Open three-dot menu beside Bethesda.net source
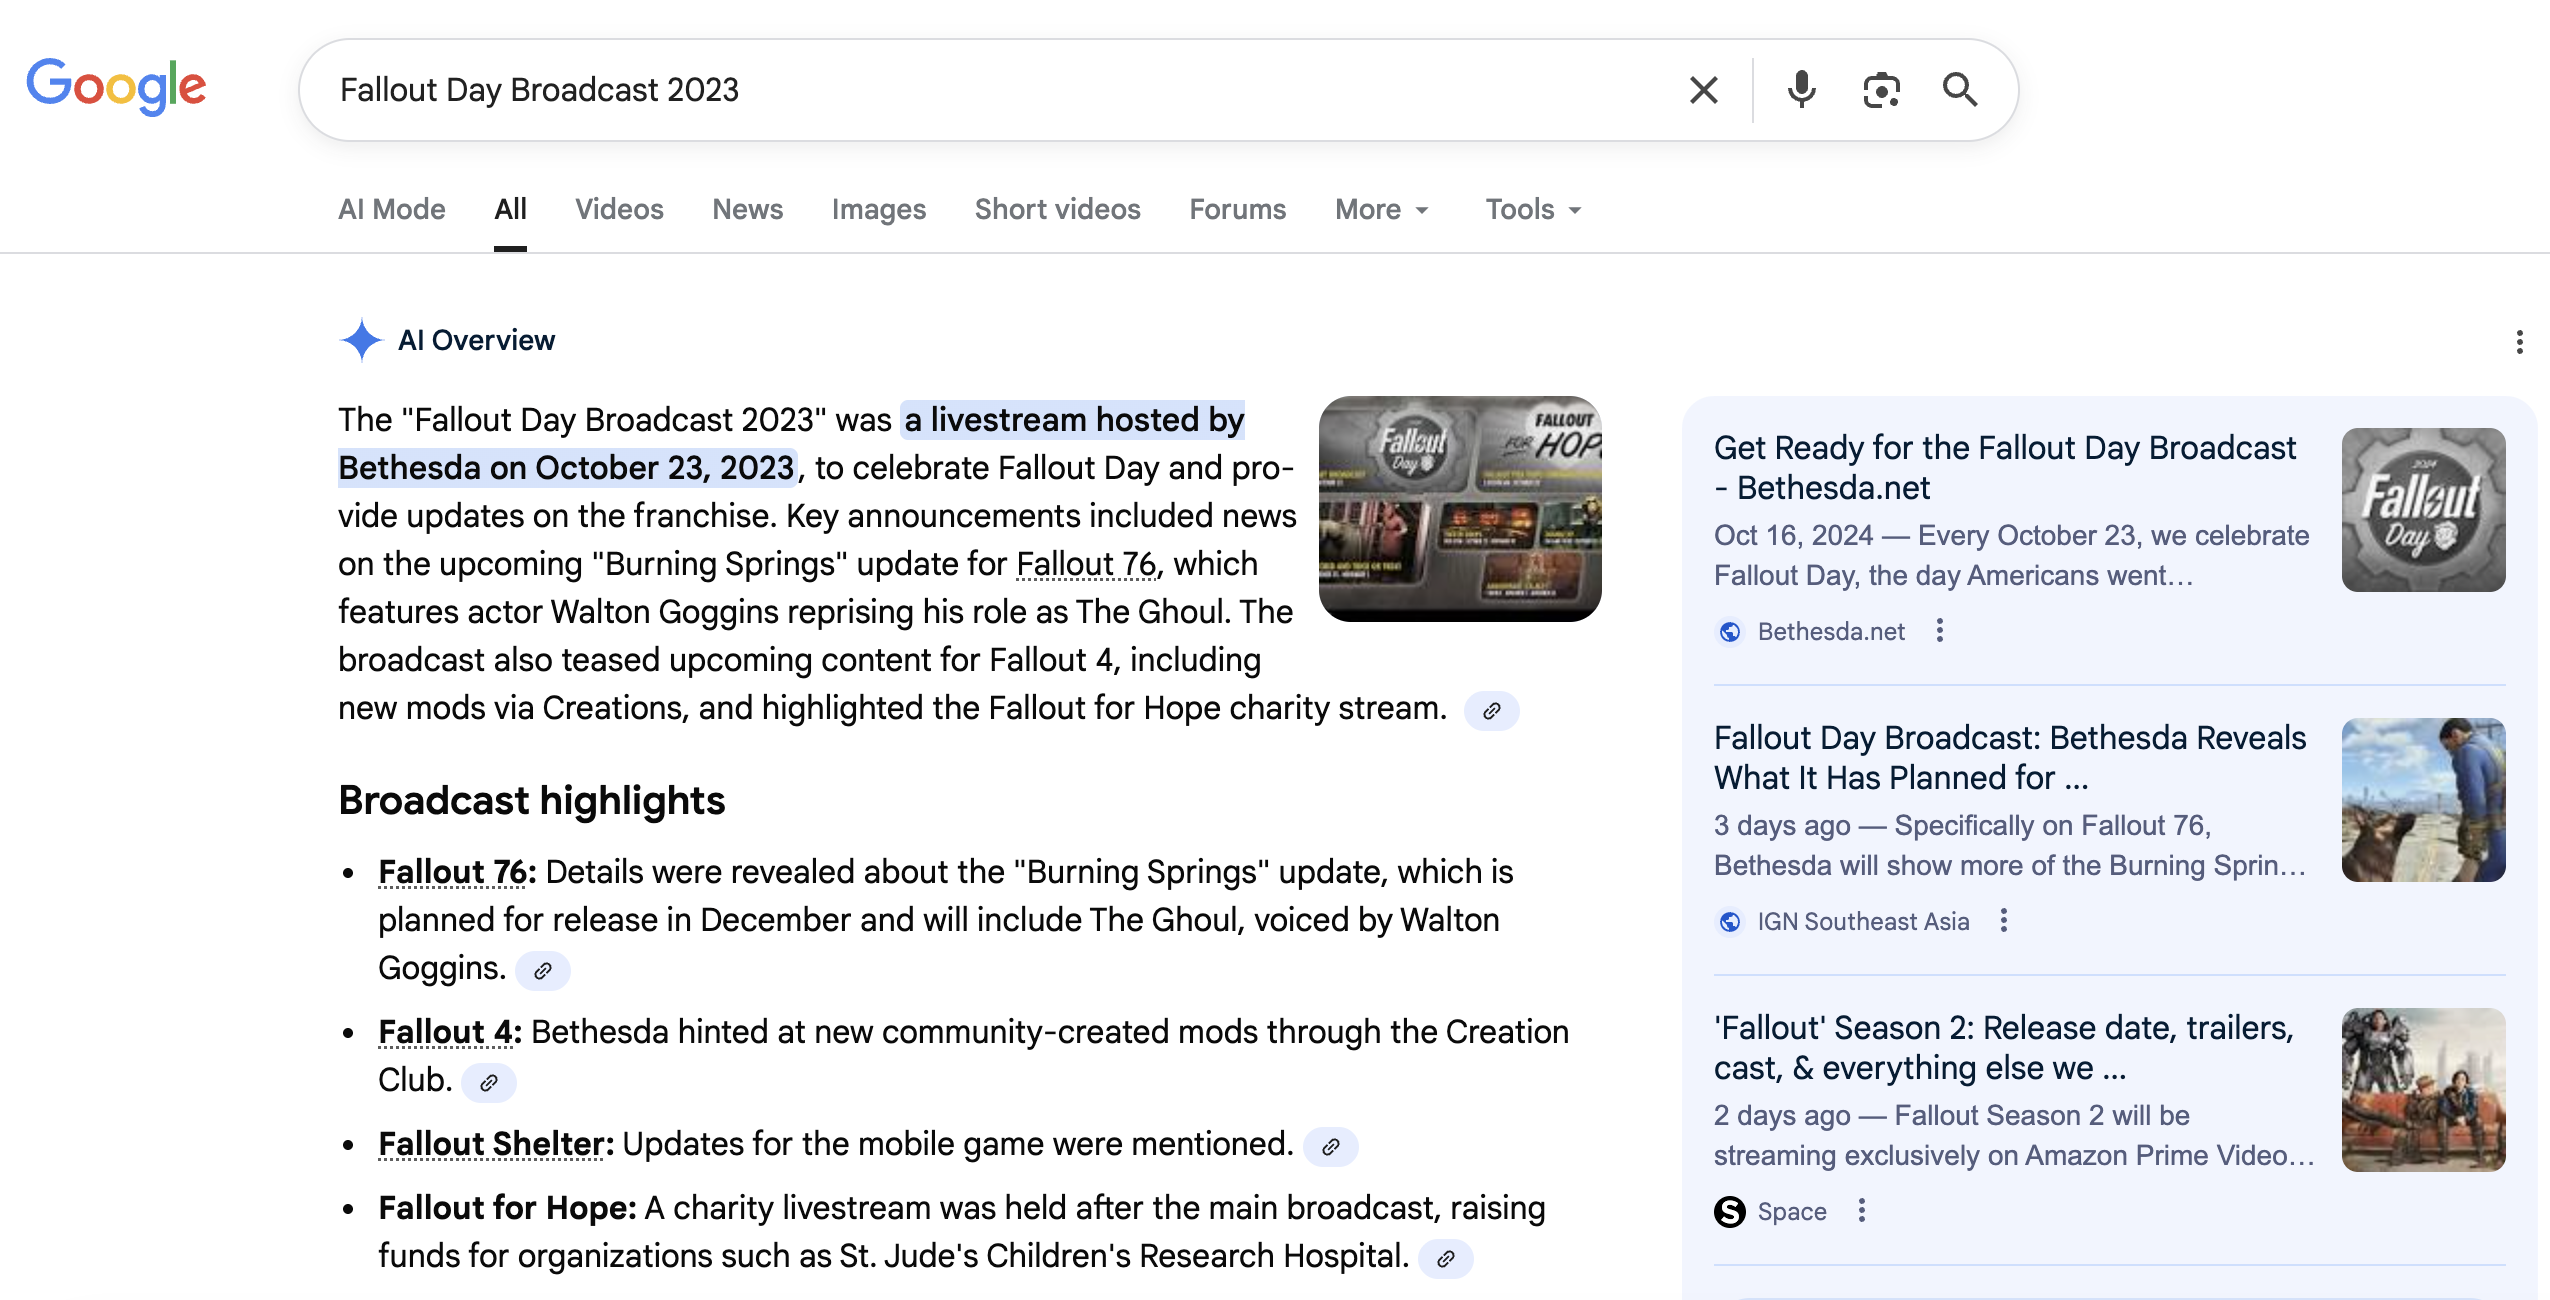 coord(1940,631)
